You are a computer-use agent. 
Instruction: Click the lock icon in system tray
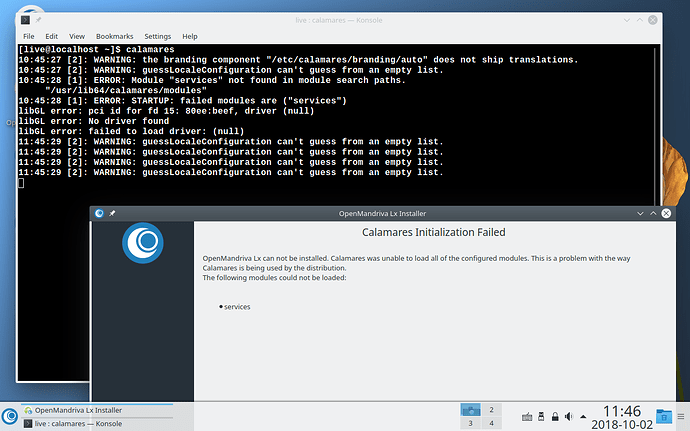click(555, 416)
